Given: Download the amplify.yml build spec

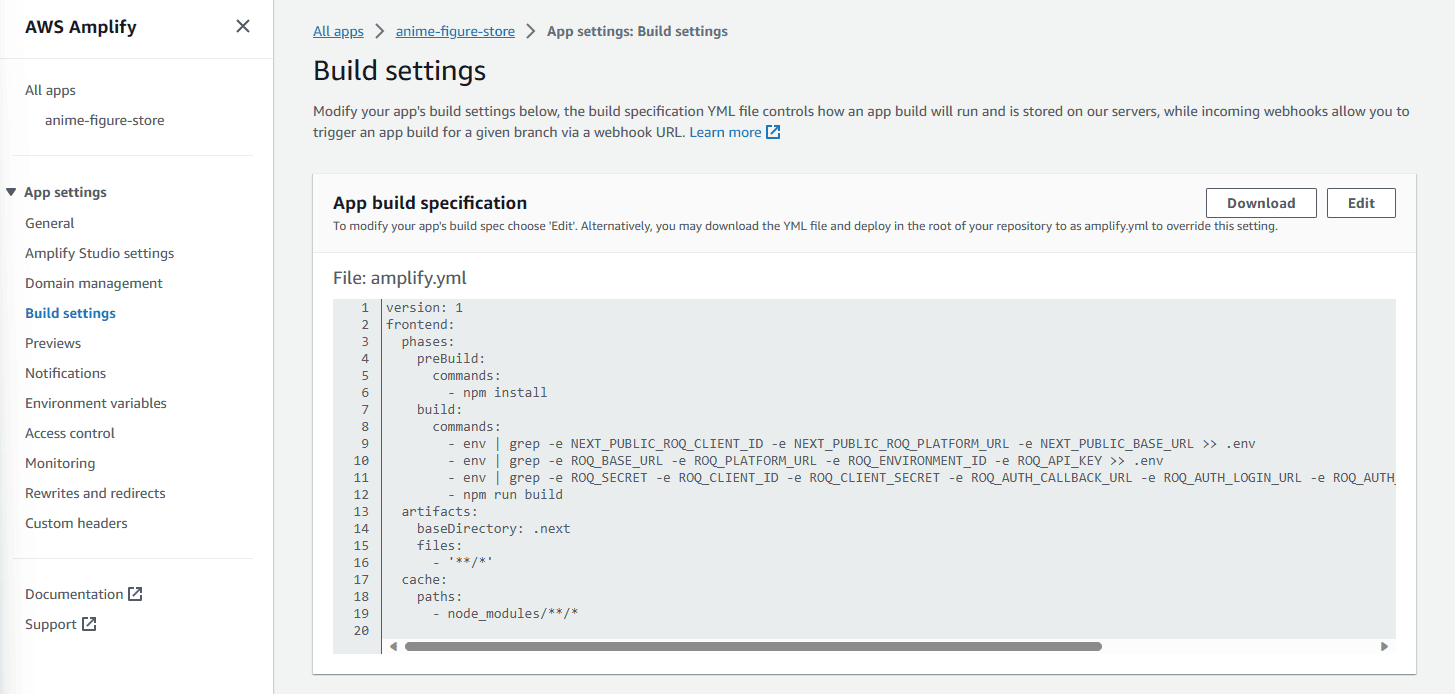Looking at the screenshot, I should pos(1261,203).
